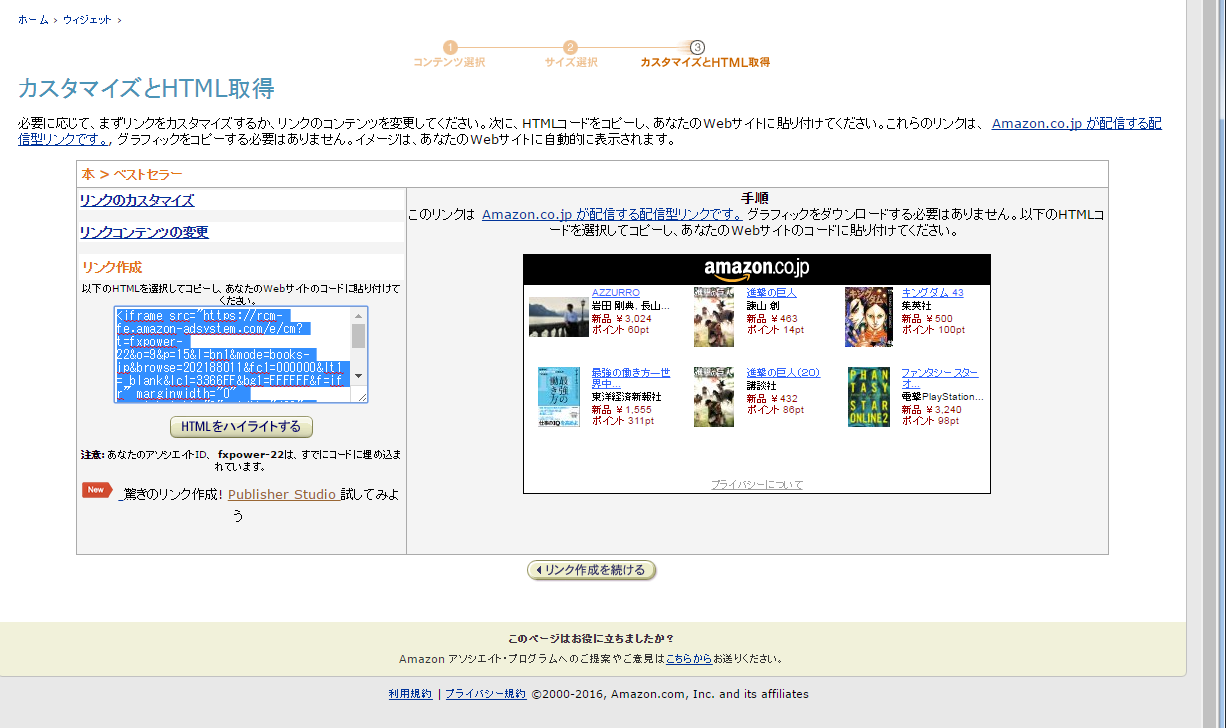Follow the こちらから feedback link
The image size is (1228, 728).
689,659
